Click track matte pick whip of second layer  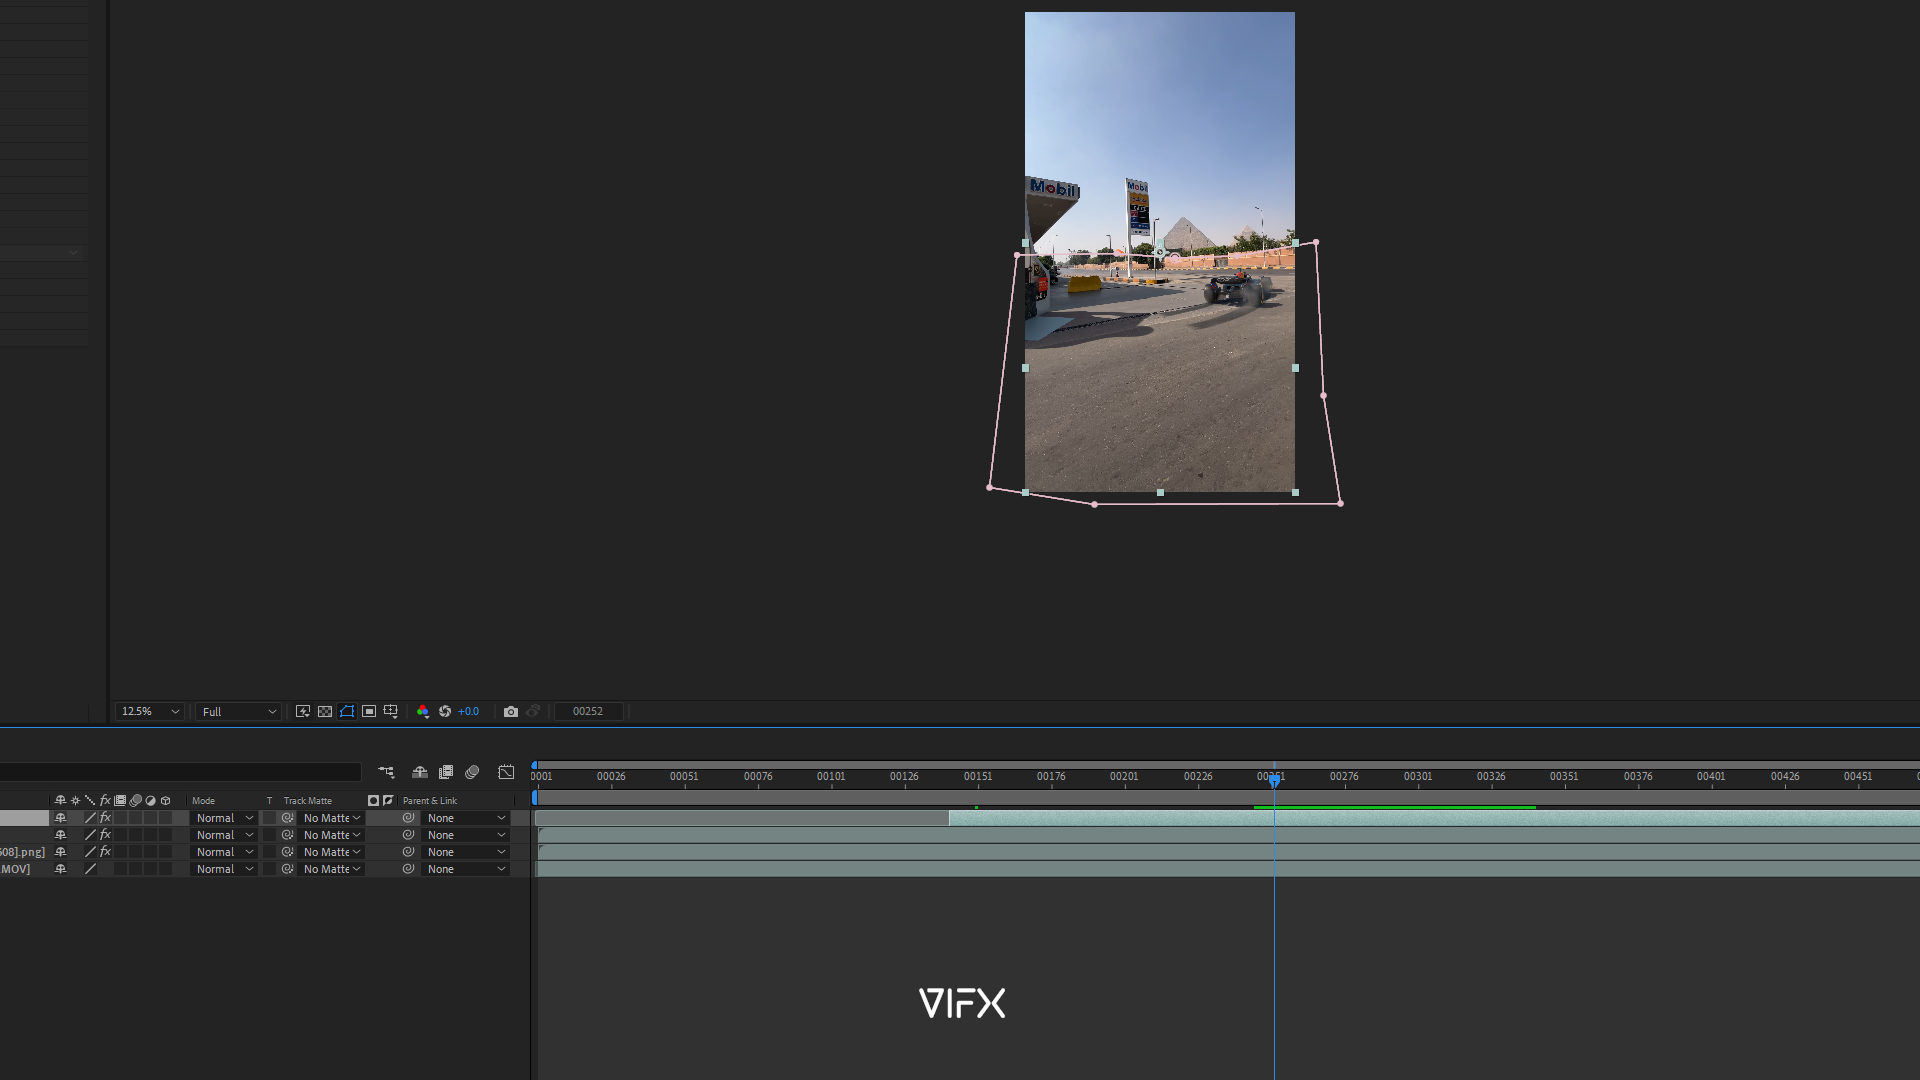pyautogui.click(x=287, y=835)
